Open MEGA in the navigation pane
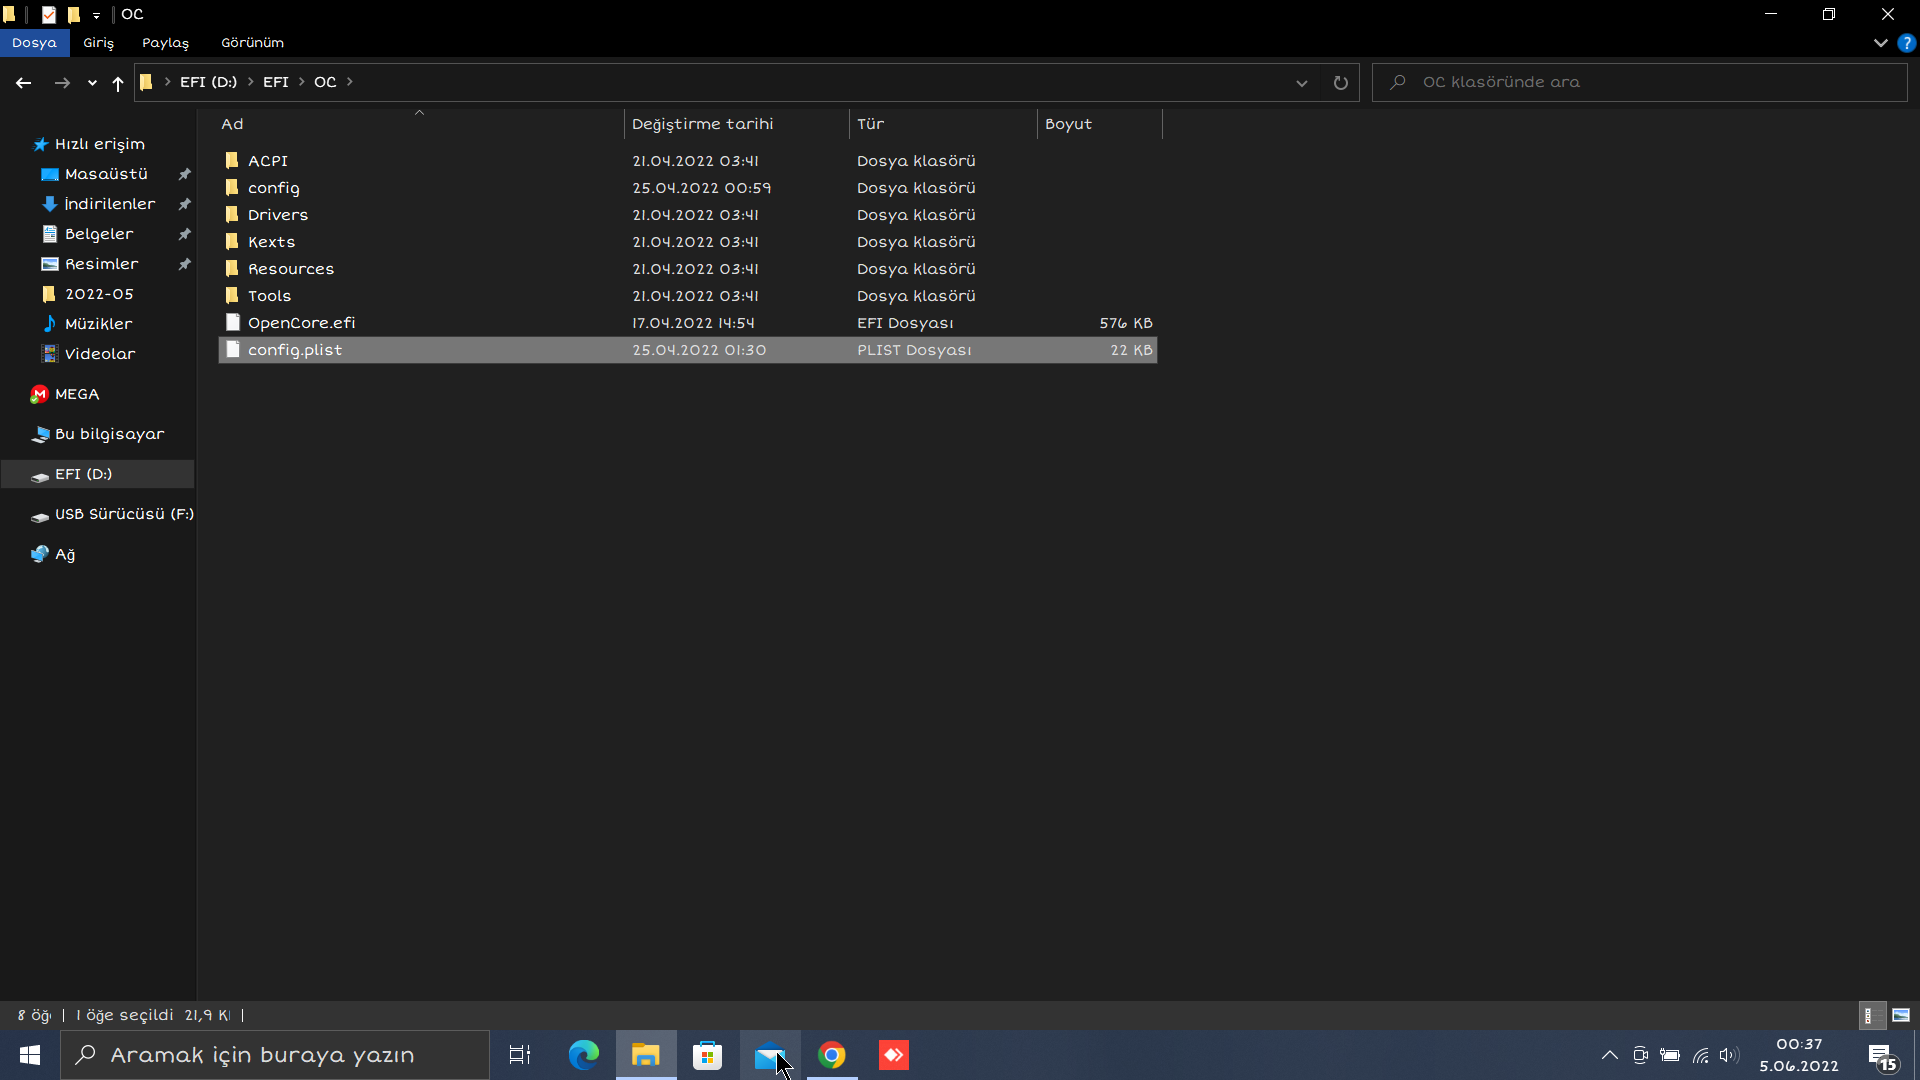This screenshot has width=1920, height=1080. tap(76, 394)
